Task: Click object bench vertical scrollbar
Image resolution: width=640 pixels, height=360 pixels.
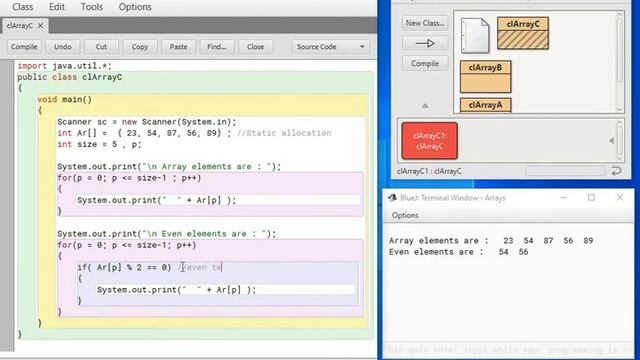Action: click(619, 140)
